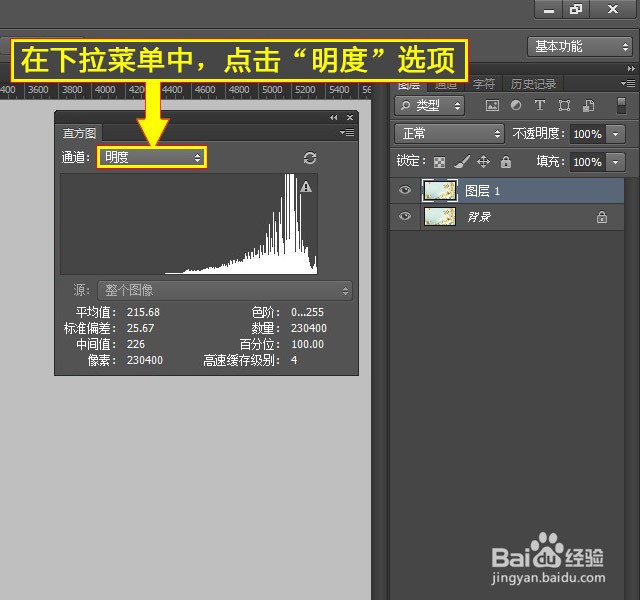Click the lock icon on 背景 layer
Image resolution: width=640 pixels, height=600 pixels.
tap(602, 217)
